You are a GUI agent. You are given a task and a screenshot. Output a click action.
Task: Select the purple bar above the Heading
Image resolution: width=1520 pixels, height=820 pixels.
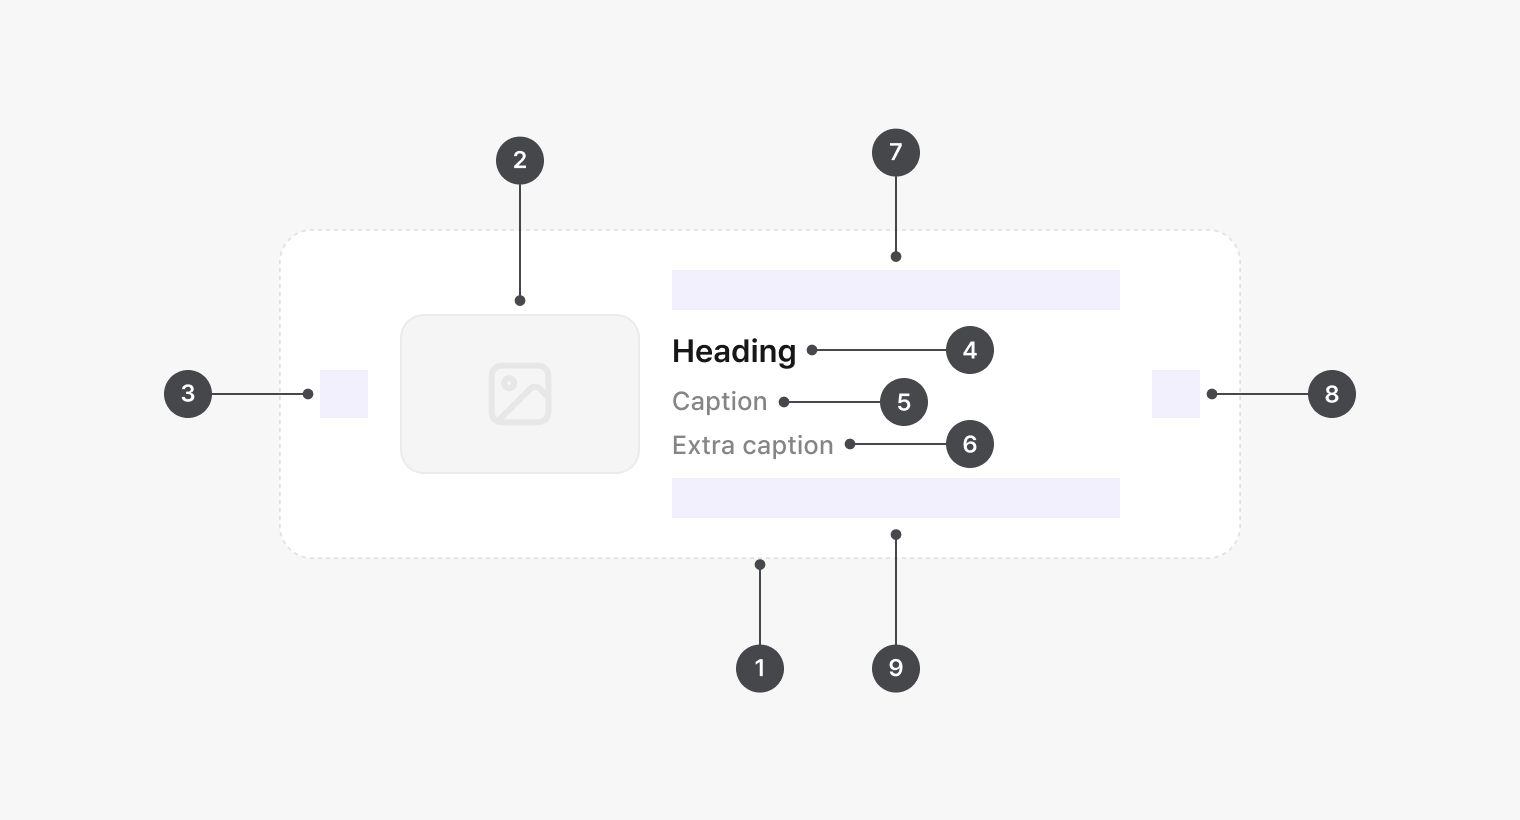coord(896,290)
